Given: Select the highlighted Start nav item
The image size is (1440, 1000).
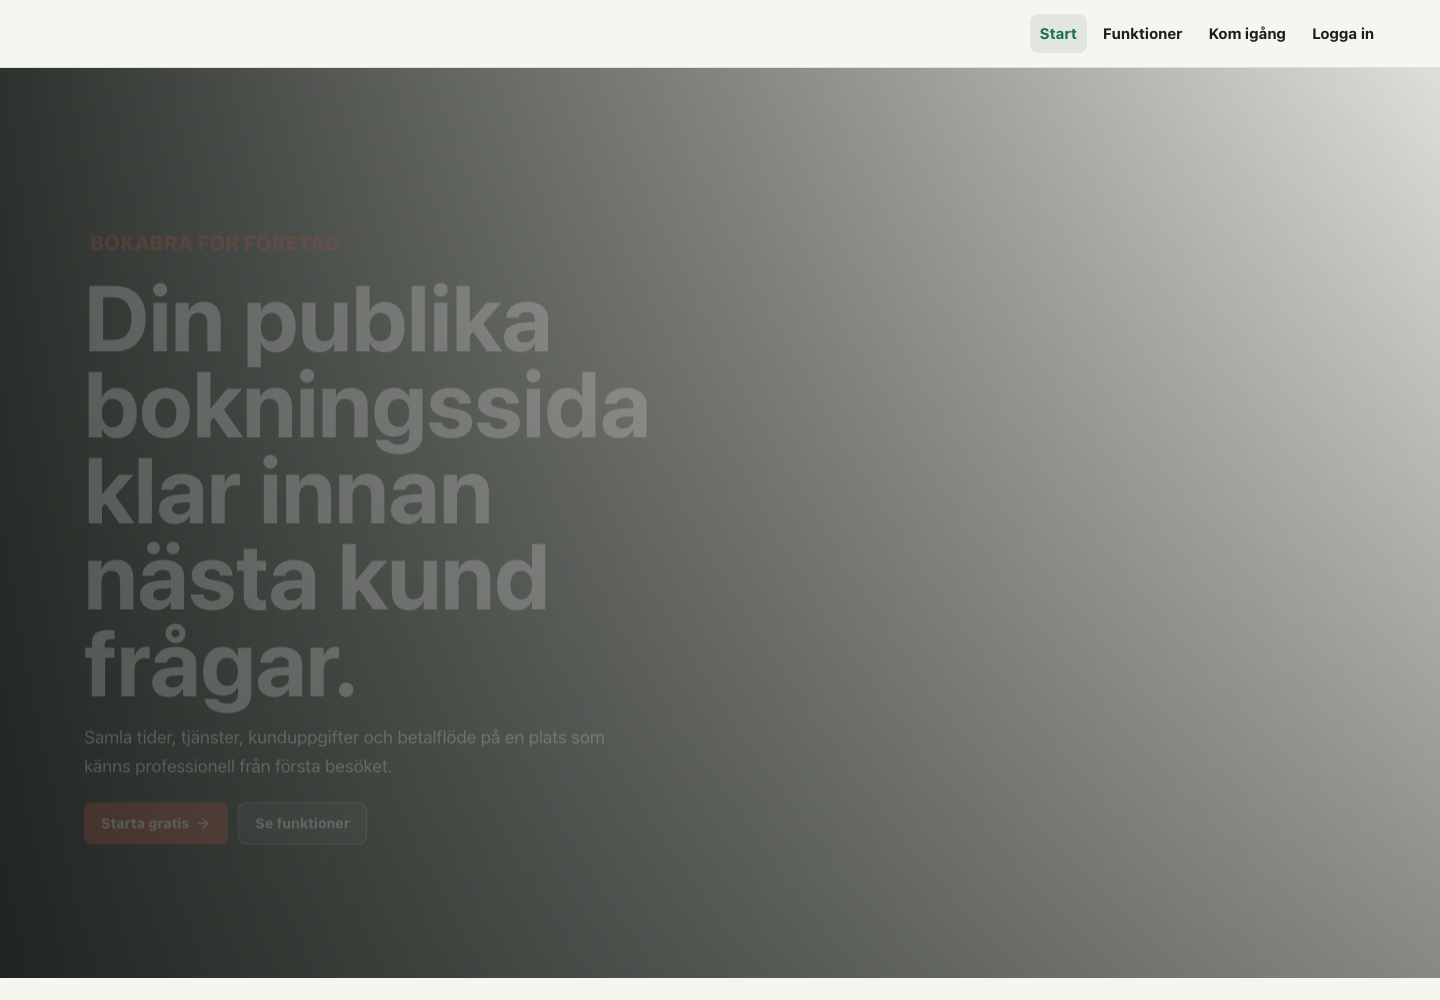Looking at the screenshot, I should click(1058, 33).
